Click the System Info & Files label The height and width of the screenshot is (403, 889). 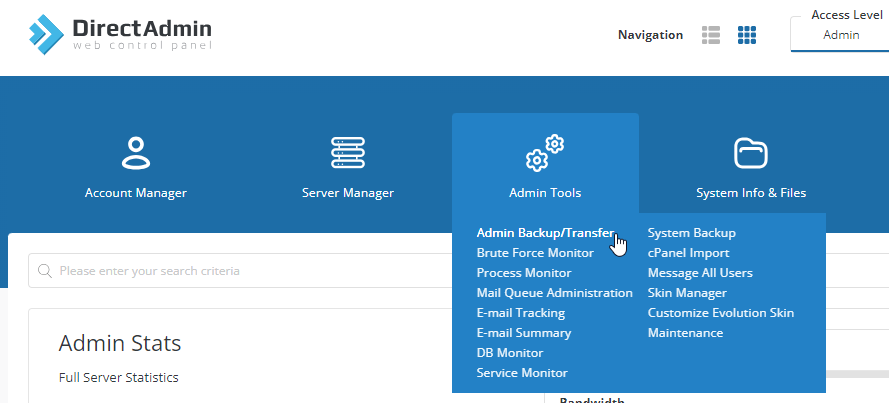point(751,193)
